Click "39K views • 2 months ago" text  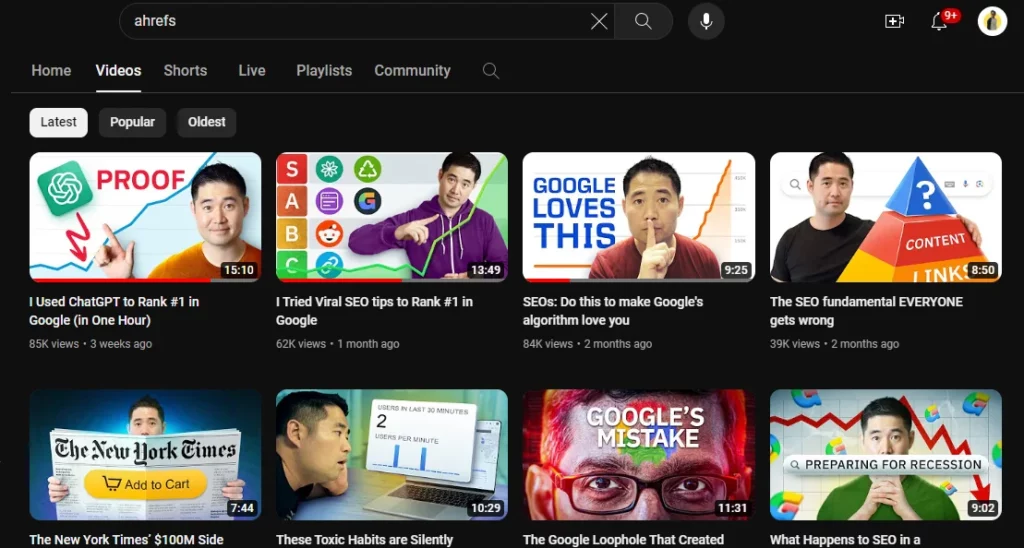point(834,344)
